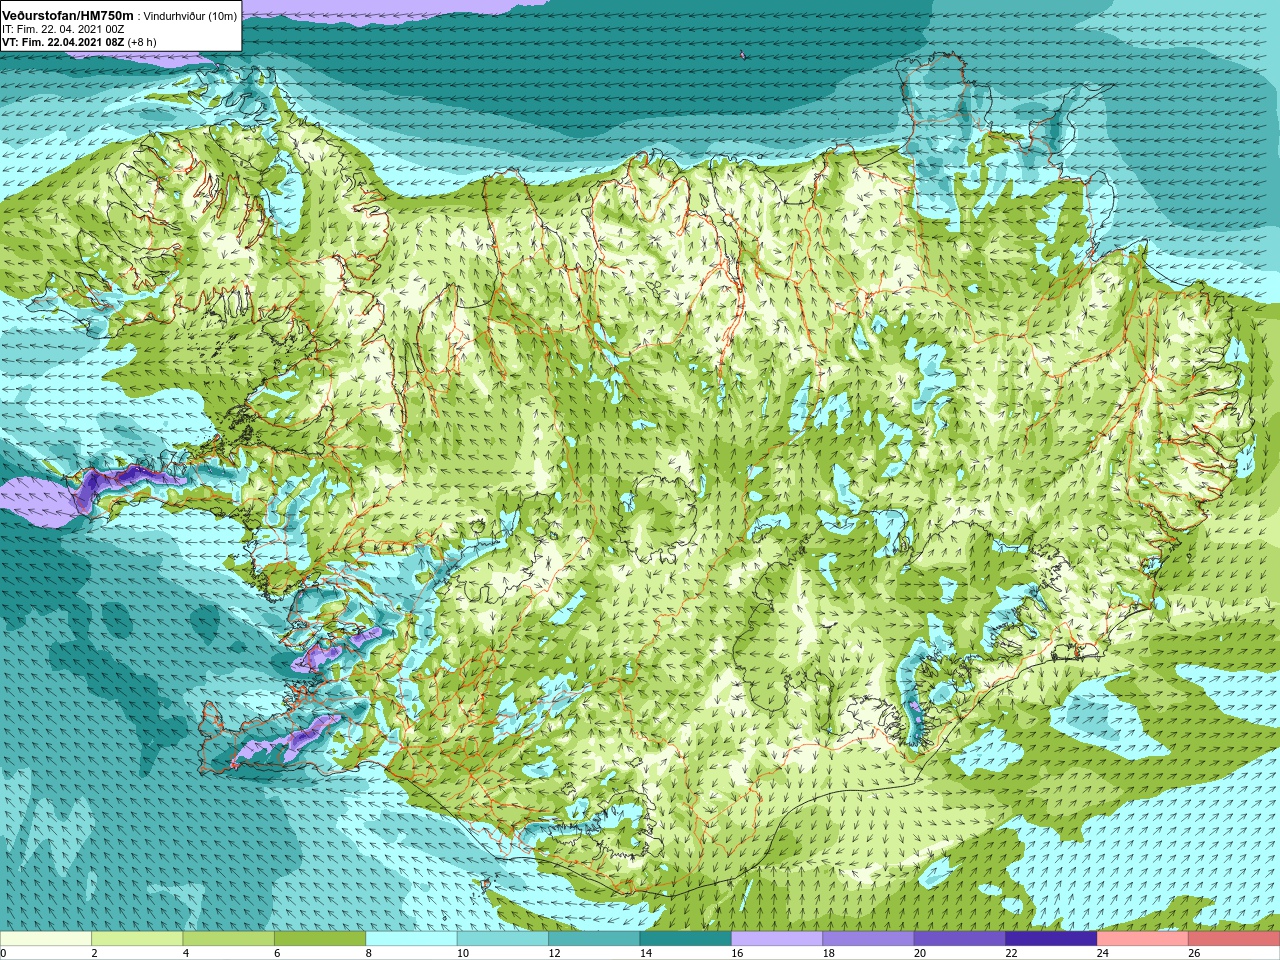Select the 2–4 light green legend swatch
The image size is (1280, 960).
137,939
